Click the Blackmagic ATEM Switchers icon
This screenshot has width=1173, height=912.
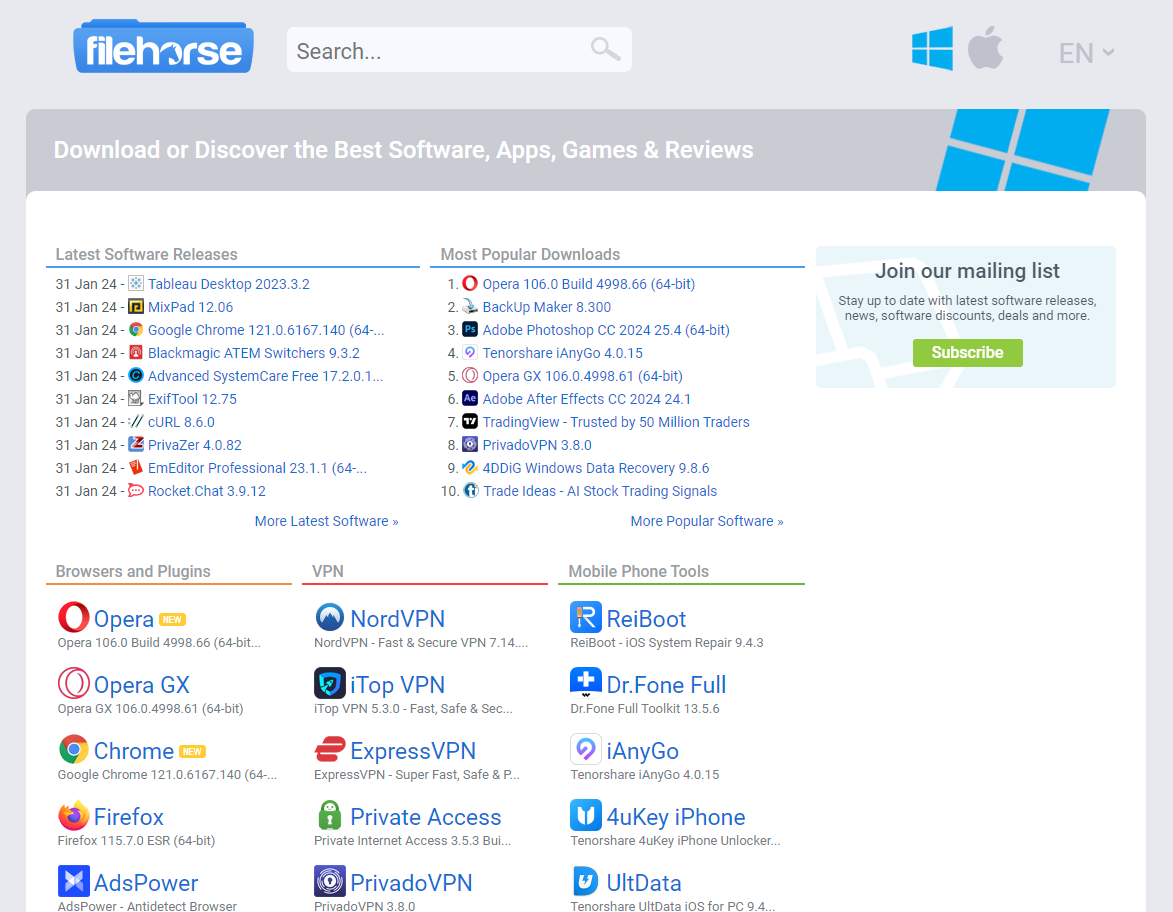[x=136, y=352]
